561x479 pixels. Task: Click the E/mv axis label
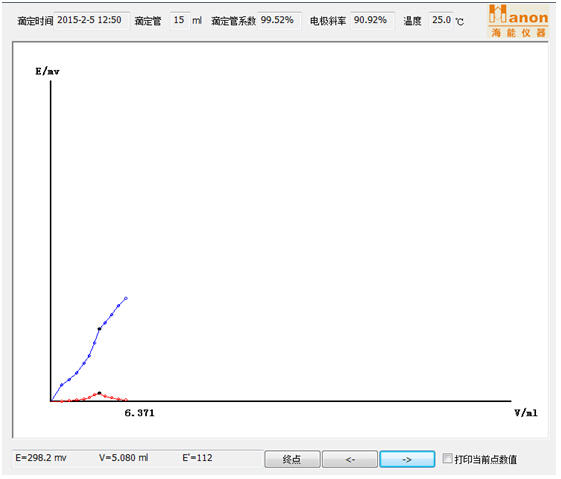tap(47, 71)
